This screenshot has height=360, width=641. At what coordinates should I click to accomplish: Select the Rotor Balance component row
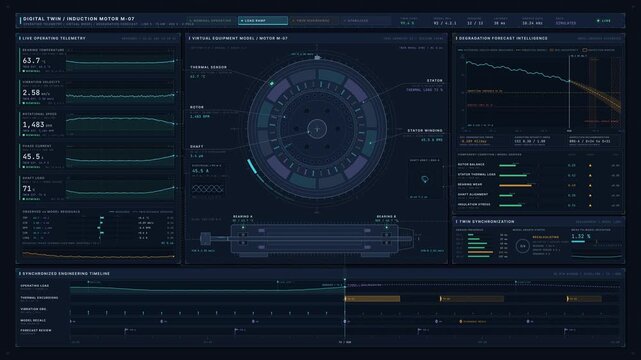(x=539, y=165)
